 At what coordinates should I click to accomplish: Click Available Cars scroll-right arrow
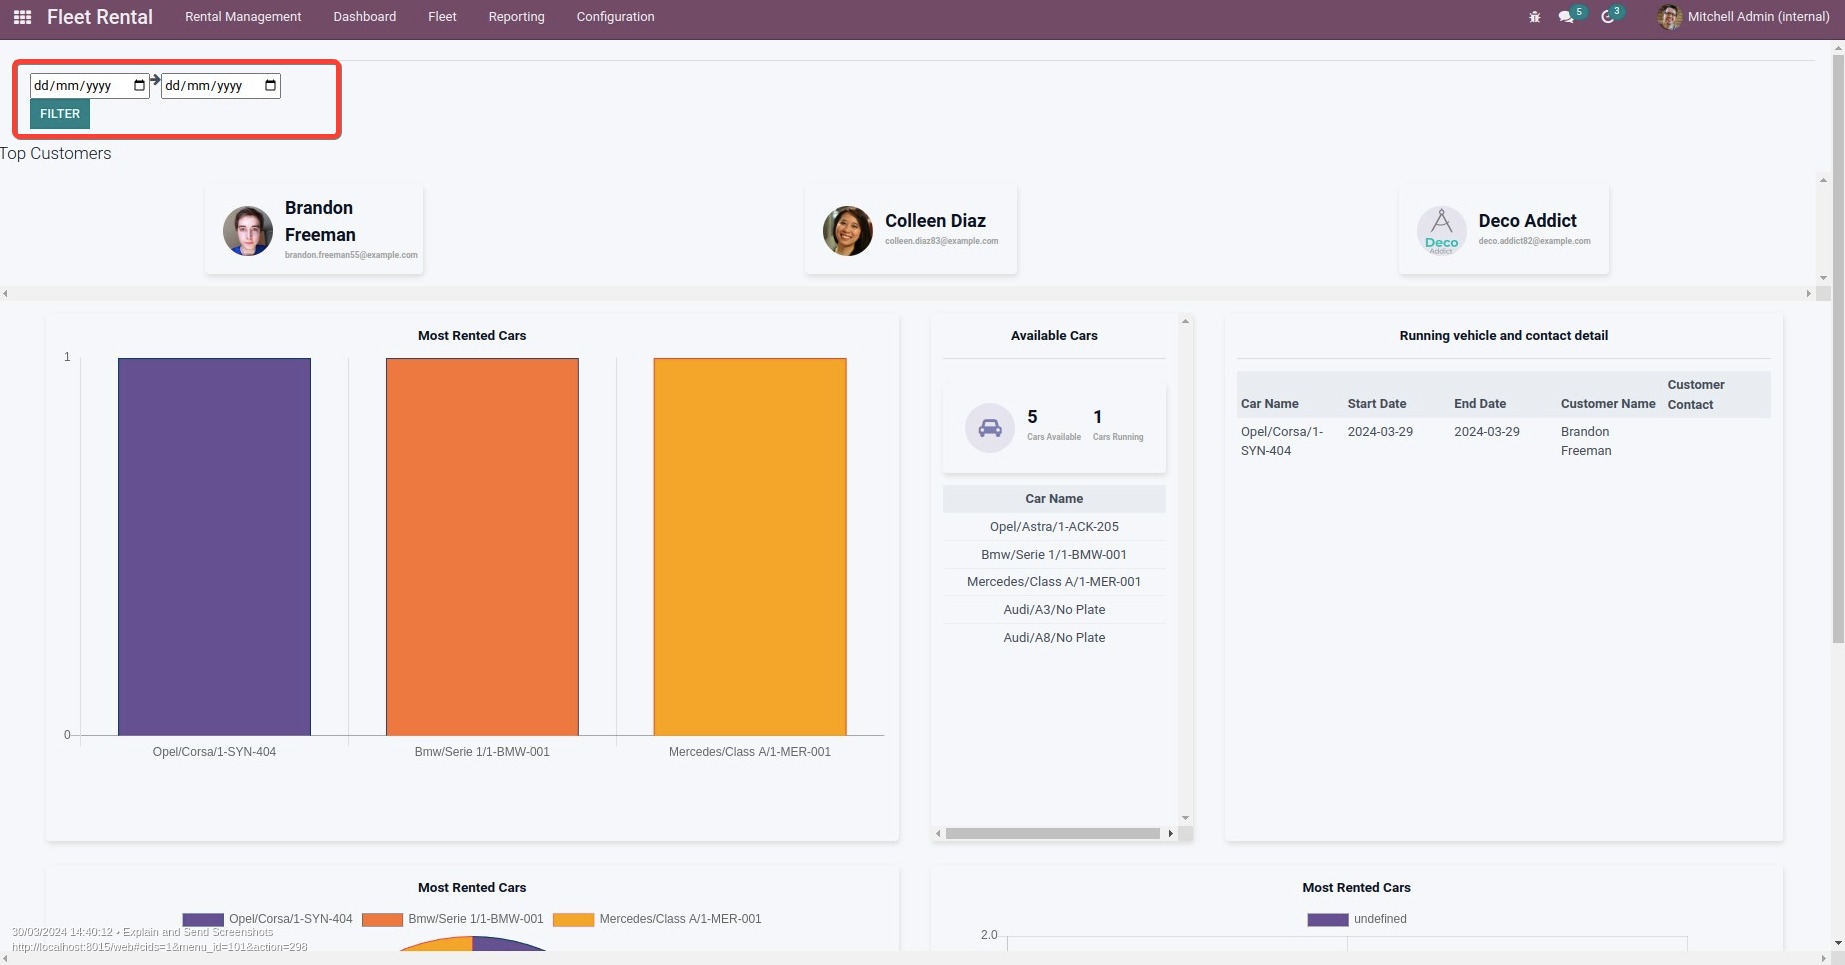(x=1171, y=833)
